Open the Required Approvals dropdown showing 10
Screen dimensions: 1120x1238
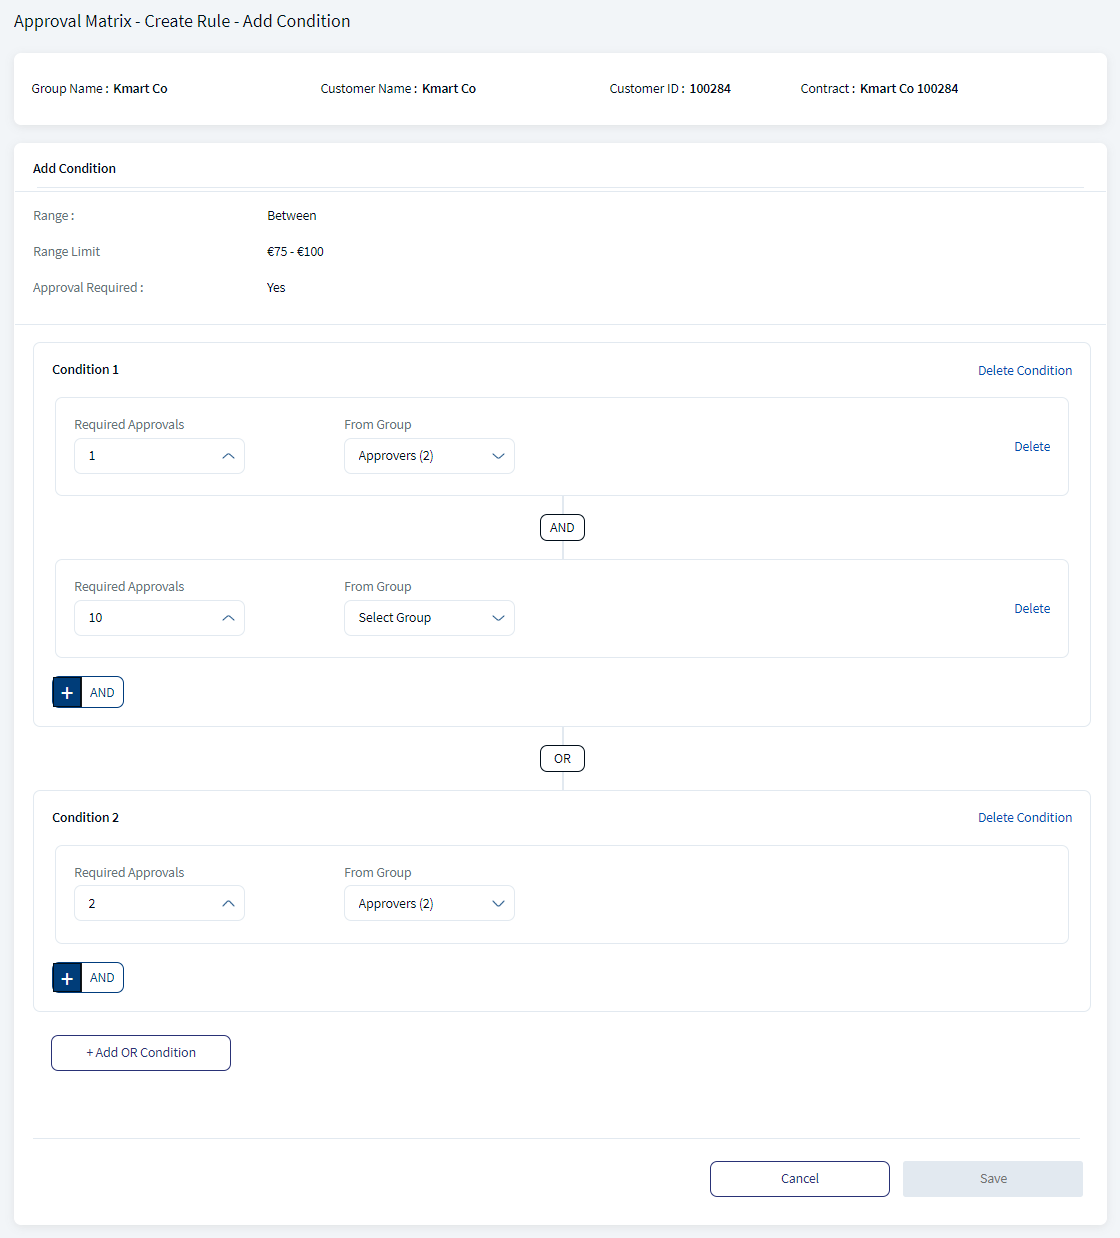click(159, 618)
